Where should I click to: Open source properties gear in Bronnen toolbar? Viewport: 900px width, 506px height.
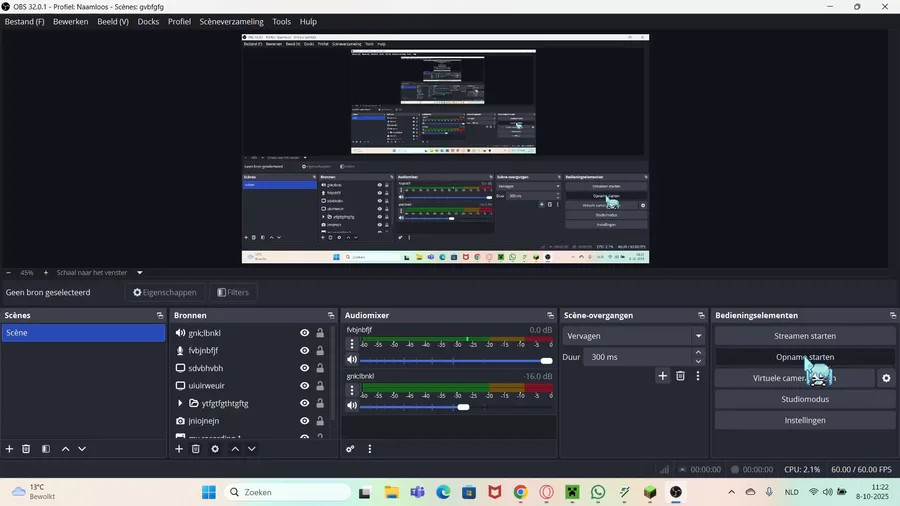(215, 449)
